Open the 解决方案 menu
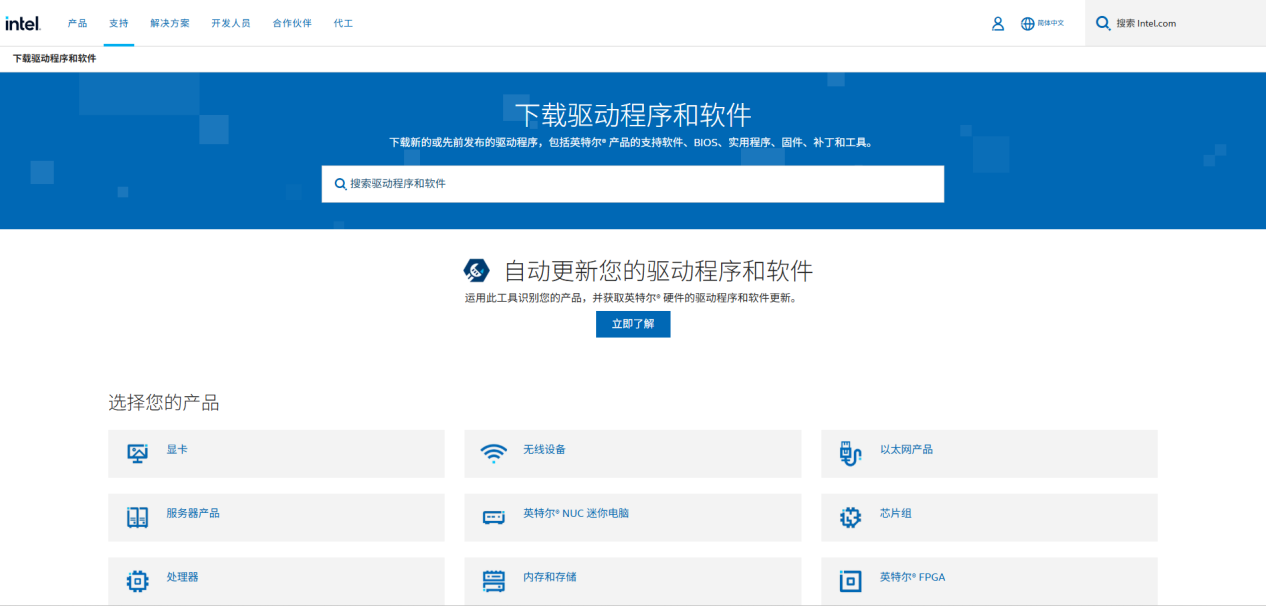The height and width of the screenshot is (606, 1266). [170, 23]
